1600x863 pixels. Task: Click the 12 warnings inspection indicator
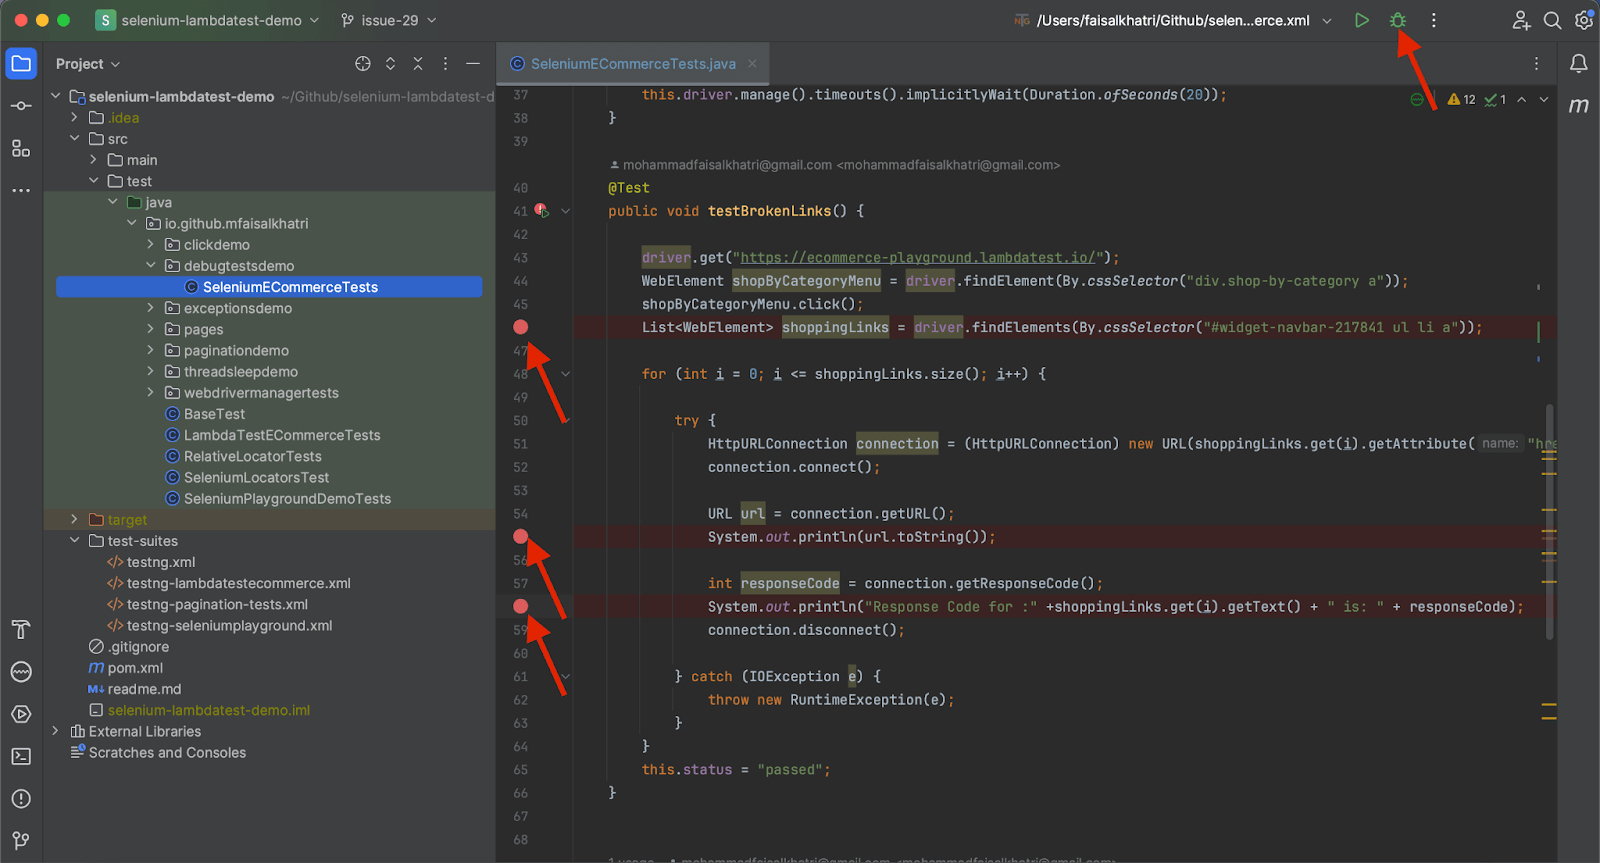(1461, 99)
